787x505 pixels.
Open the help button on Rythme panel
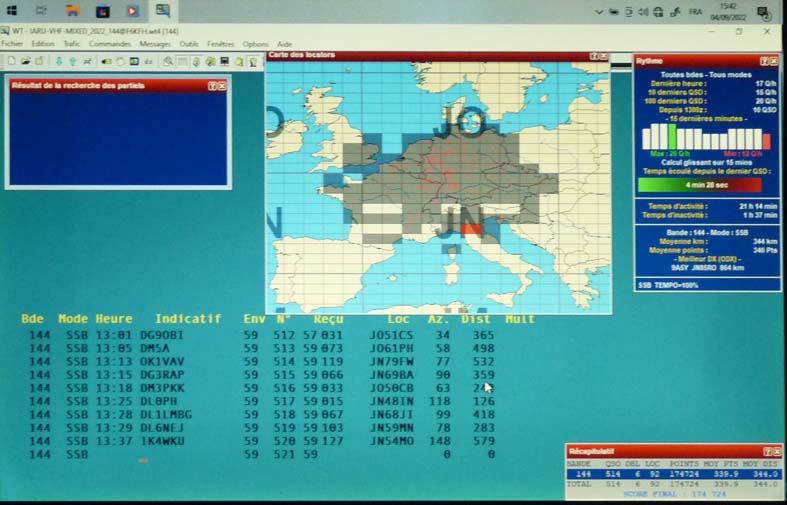pos(765,61)
